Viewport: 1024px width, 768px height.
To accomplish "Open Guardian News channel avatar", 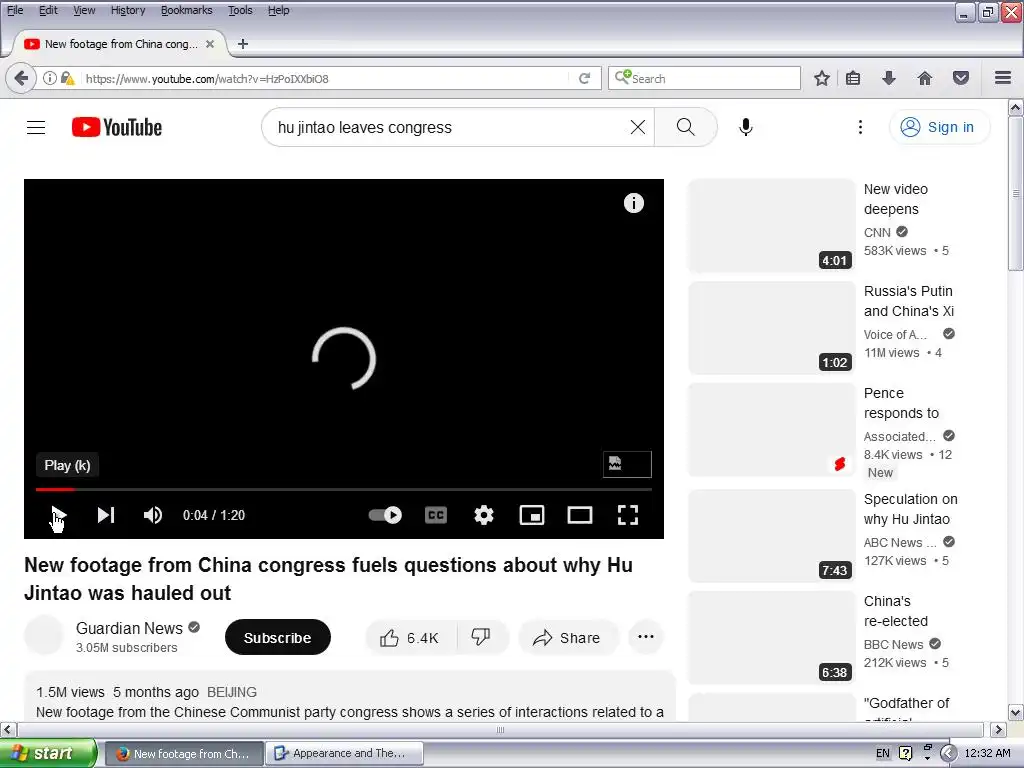I will tap(44, 635).
